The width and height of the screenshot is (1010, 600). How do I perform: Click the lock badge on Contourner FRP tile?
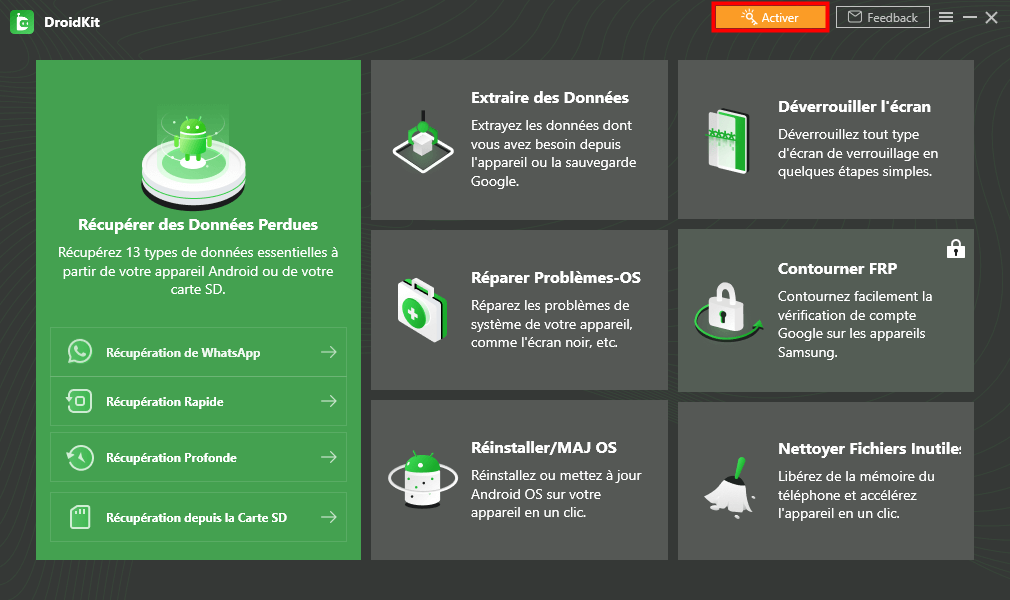956,248
